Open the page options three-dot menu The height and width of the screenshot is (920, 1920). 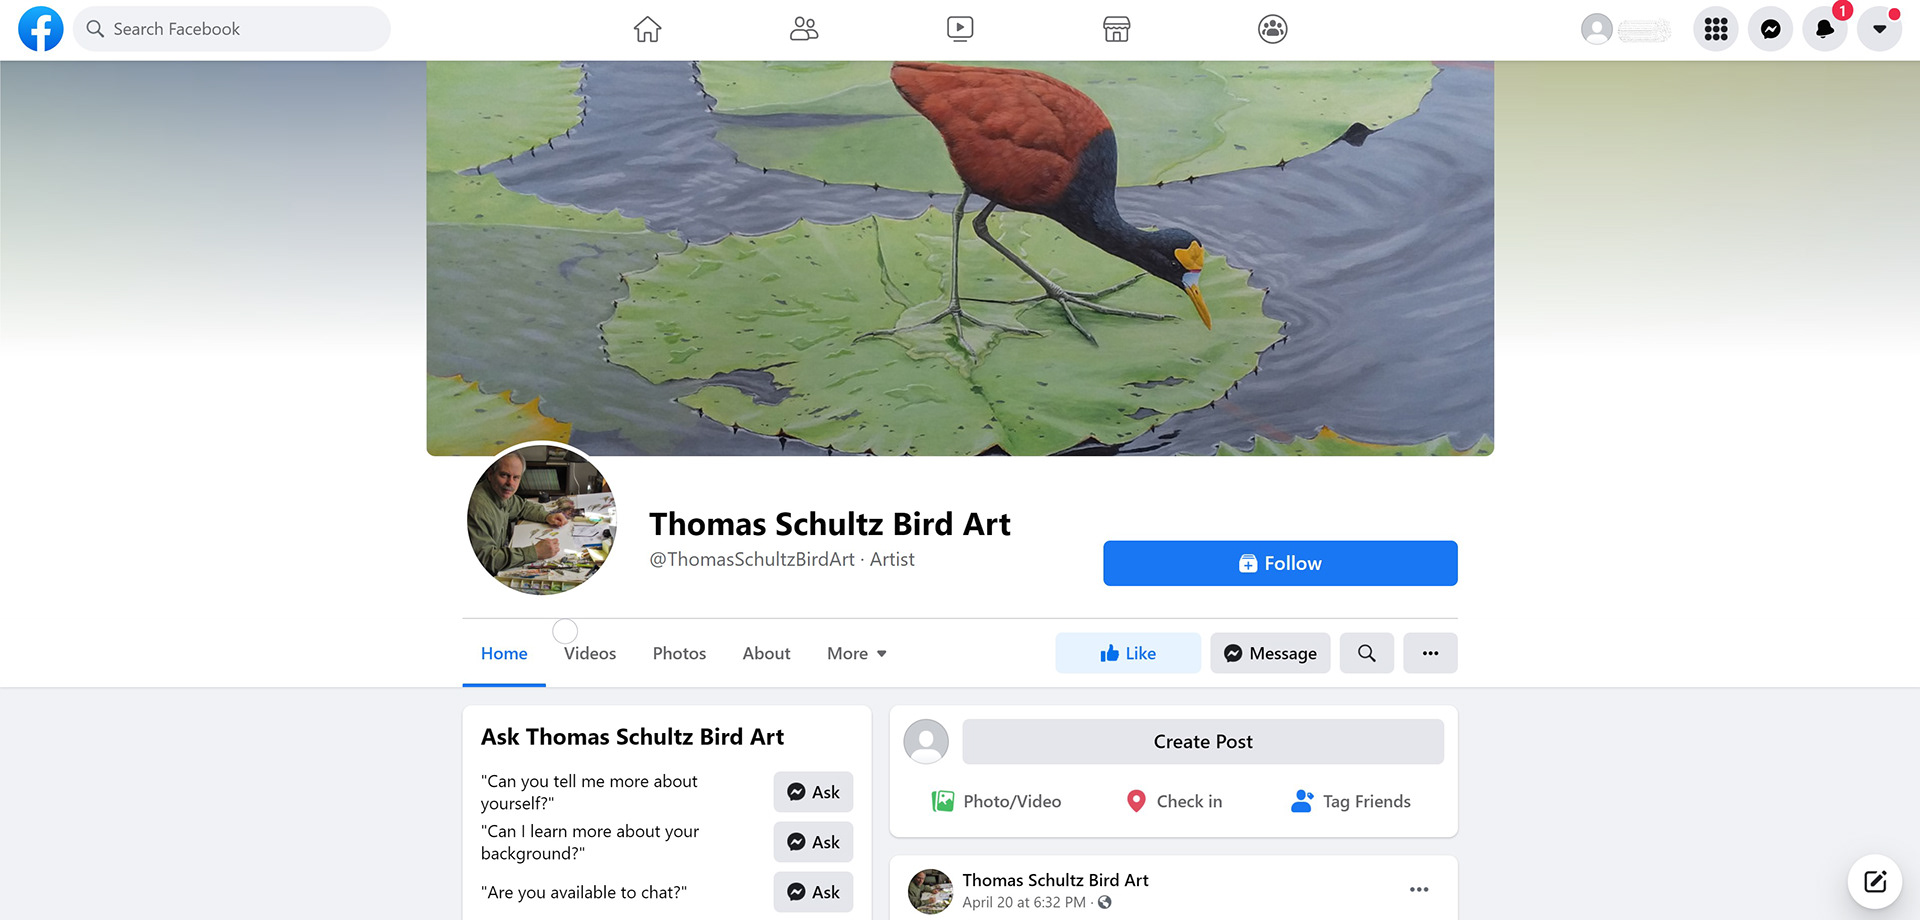[x=1430, y=653]
